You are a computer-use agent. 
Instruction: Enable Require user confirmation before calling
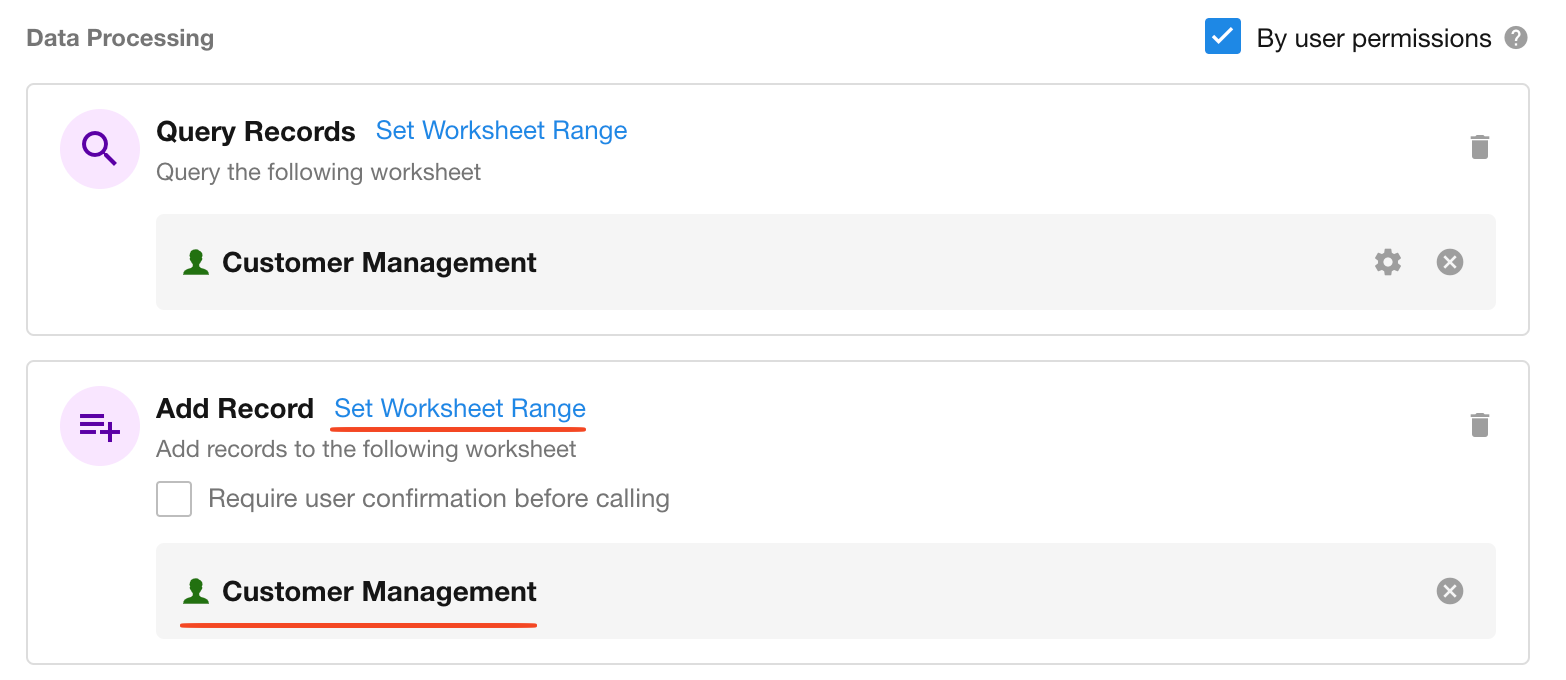tap(174, 499)
